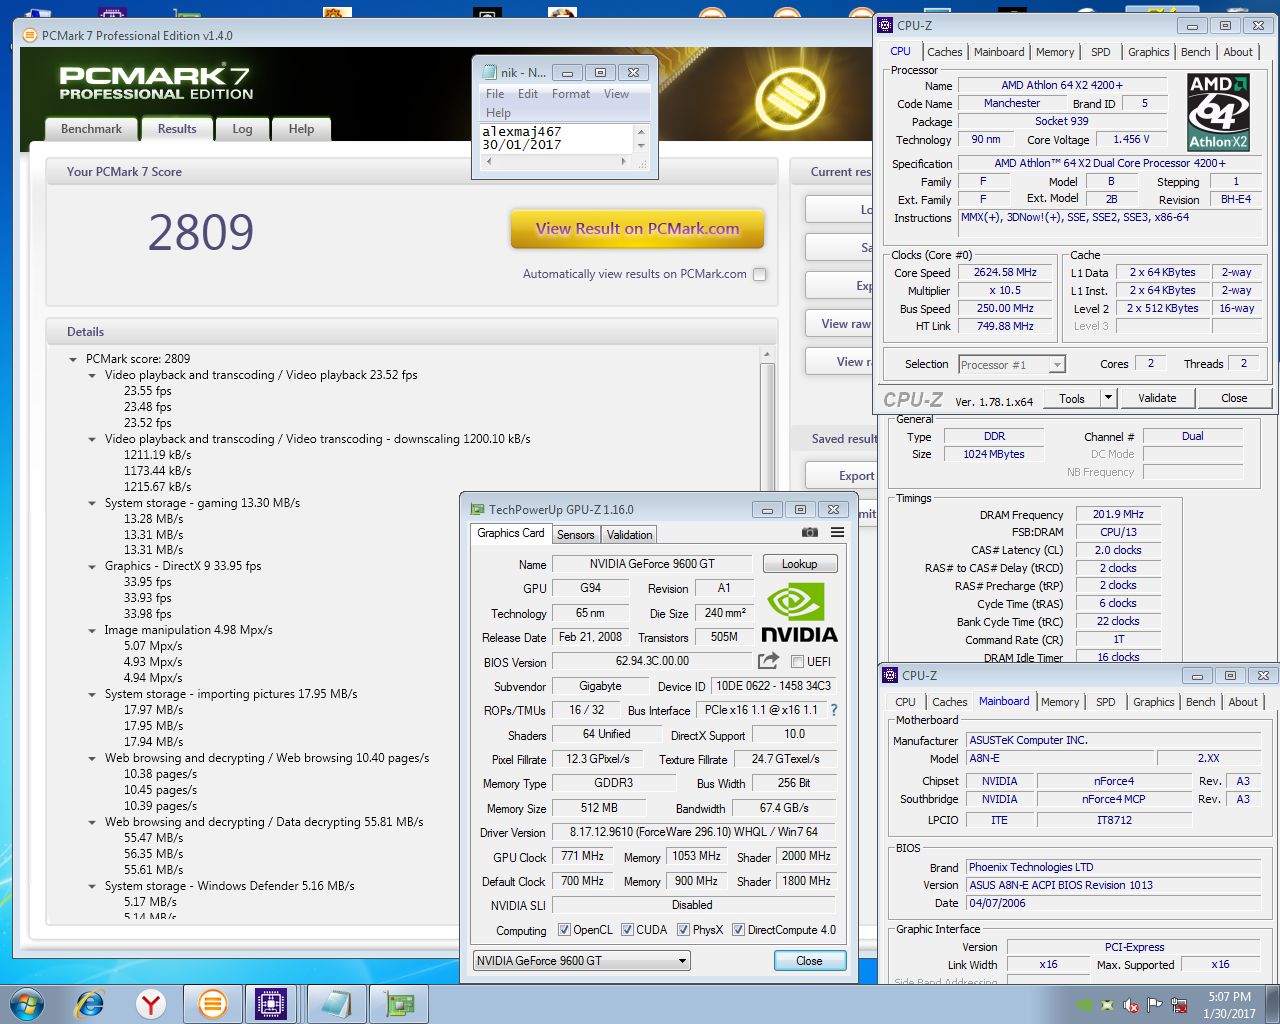Open the GPU-Z hamburger menu

click(x=838, y=533)
